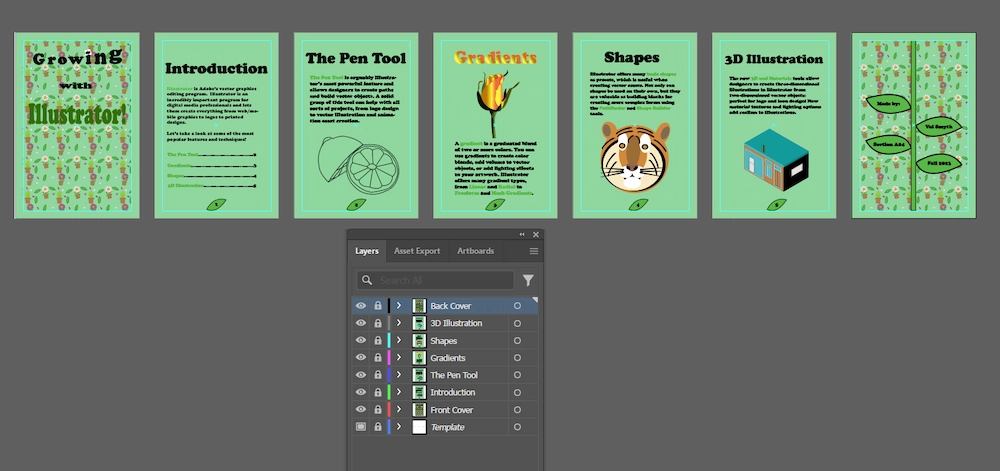Expand the Front Cover layer
The width and height of the screenshot is (1000, 471).
pyautogui.click(x=399, y=409)
